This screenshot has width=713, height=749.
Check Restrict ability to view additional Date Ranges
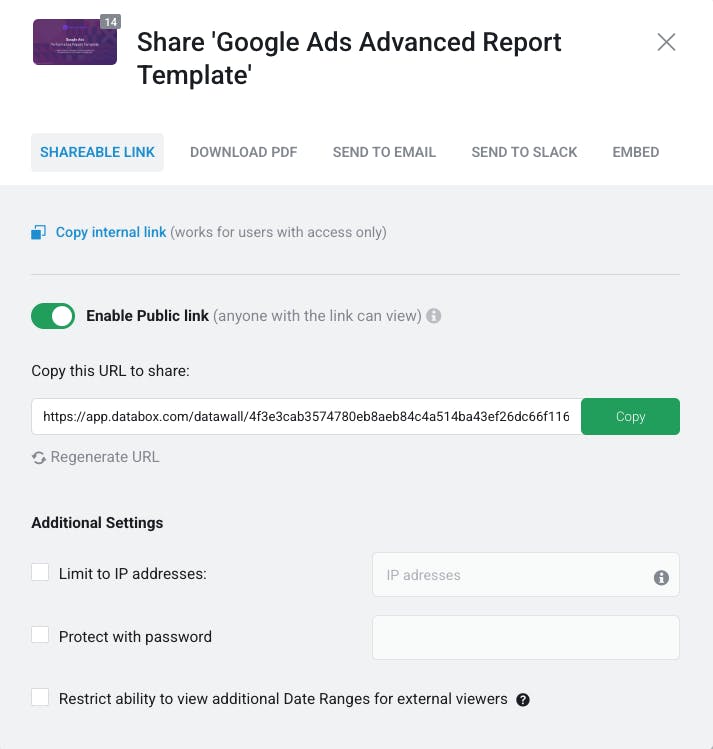click(x=40, y=697)
